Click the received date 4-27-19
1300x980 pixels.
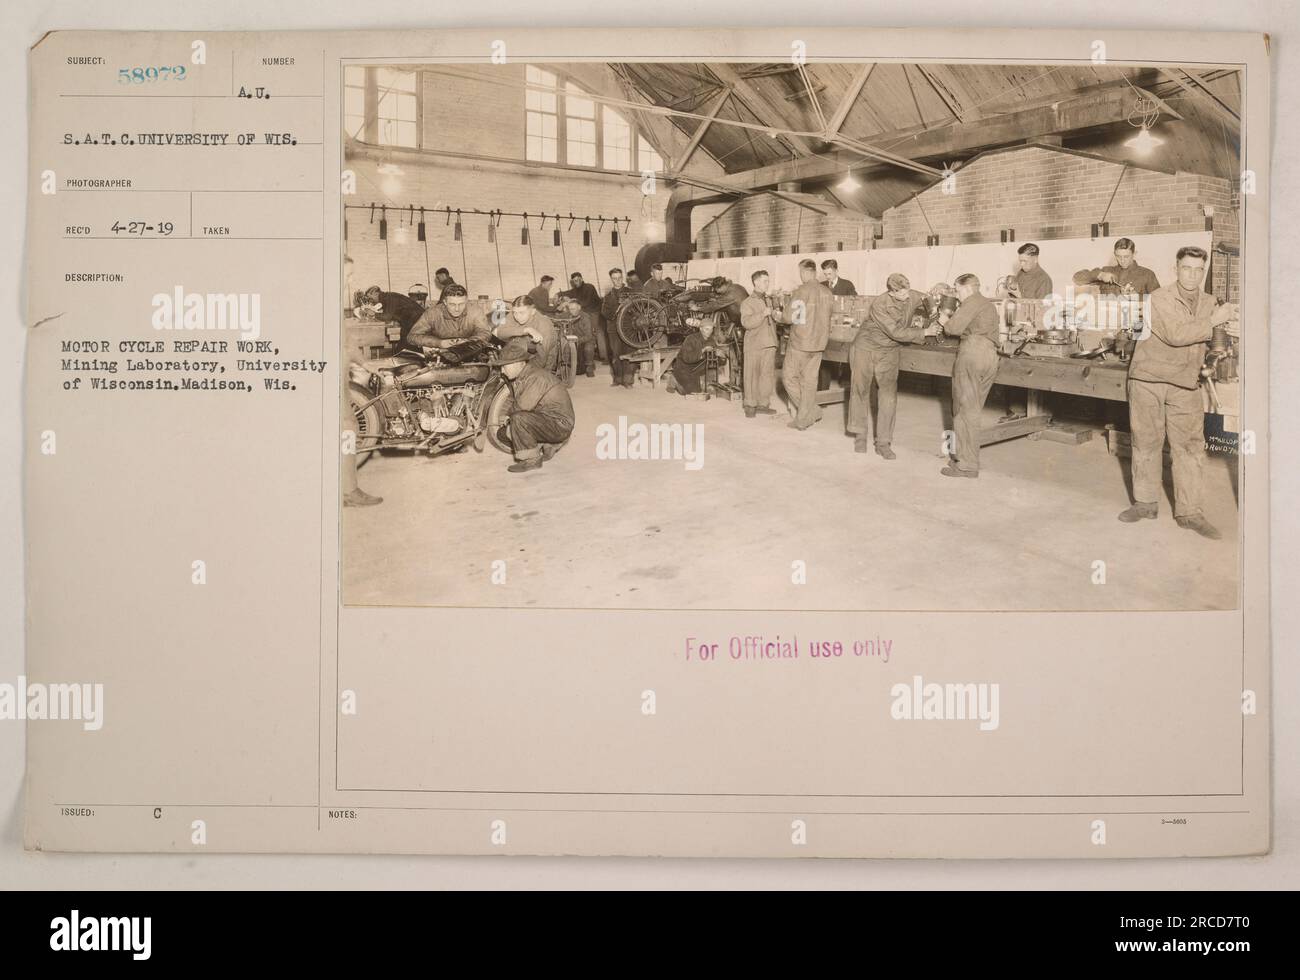142,228
